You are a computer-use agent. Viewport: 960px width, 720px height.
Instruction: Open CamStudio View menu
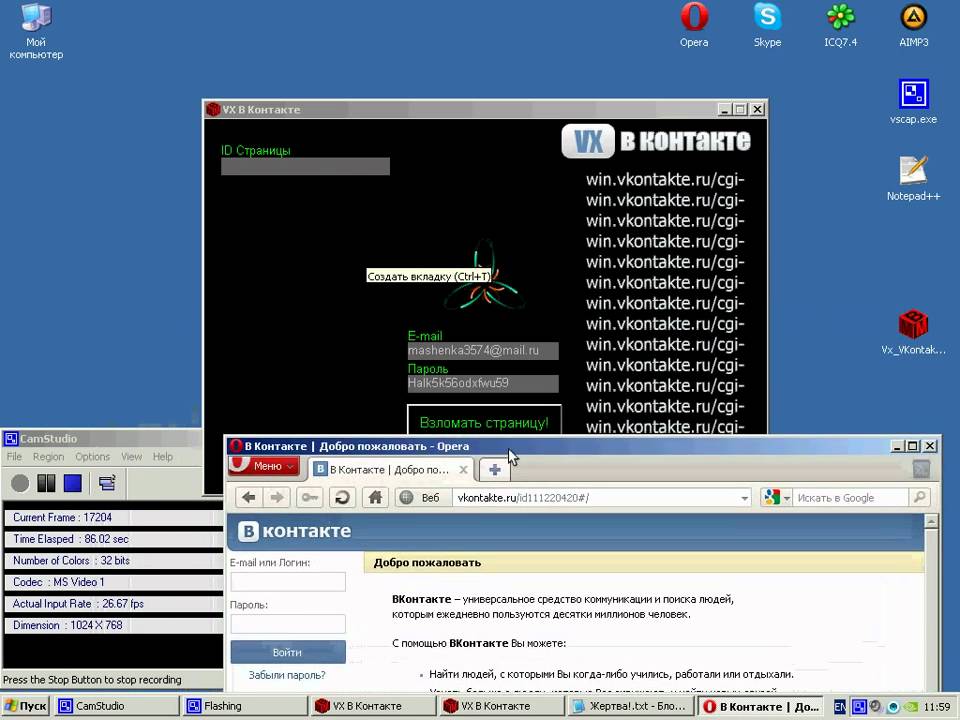pos(131,457)
